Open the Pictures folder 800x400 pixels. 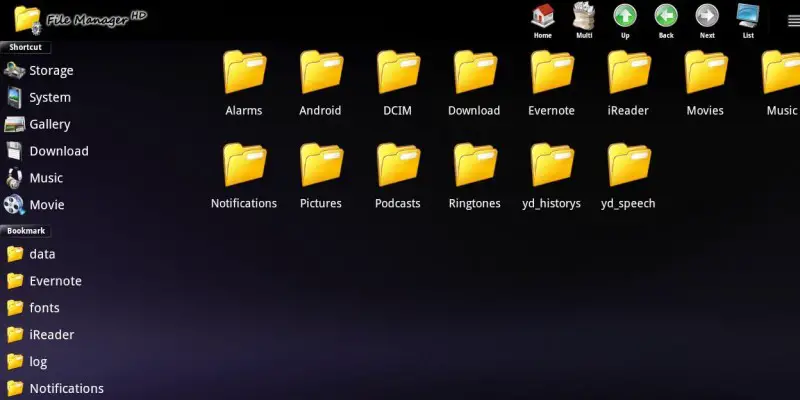(320, 177)
